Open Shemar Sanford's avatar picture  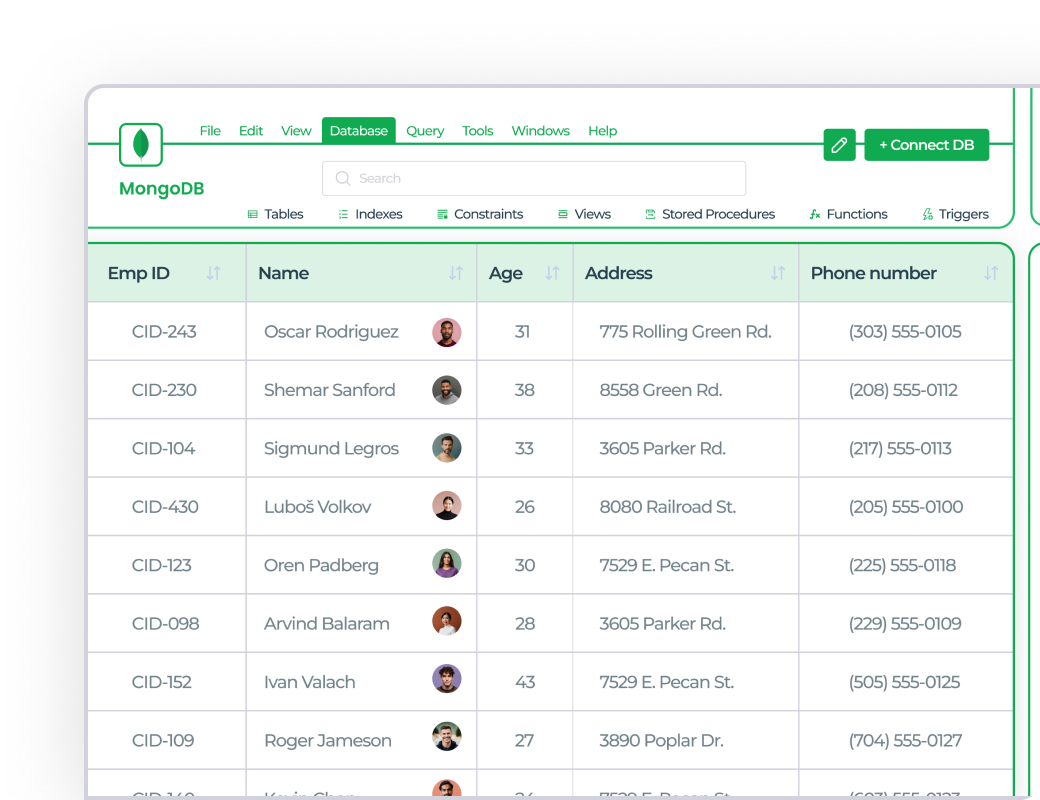coord(446,390)
